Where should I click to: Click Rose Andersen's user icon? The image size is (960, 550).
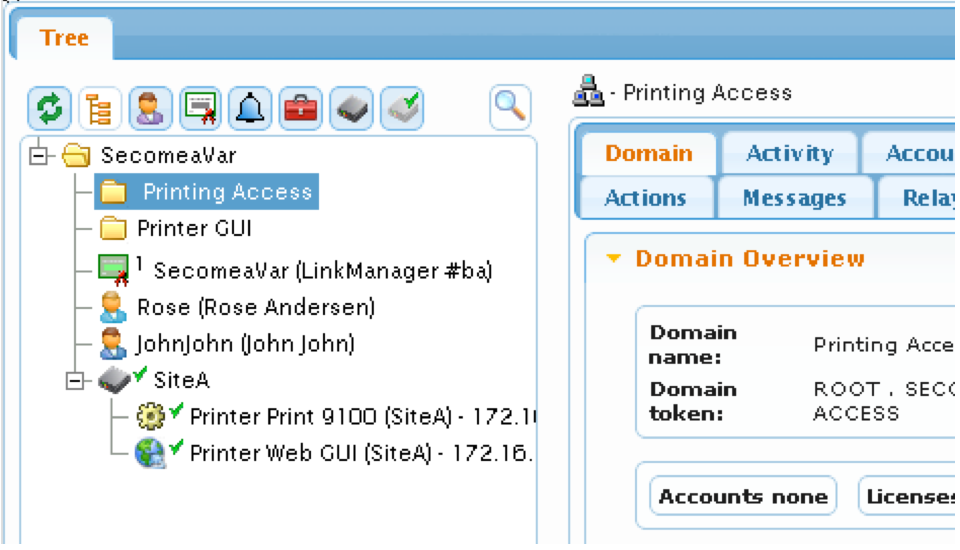coord(113,307)
